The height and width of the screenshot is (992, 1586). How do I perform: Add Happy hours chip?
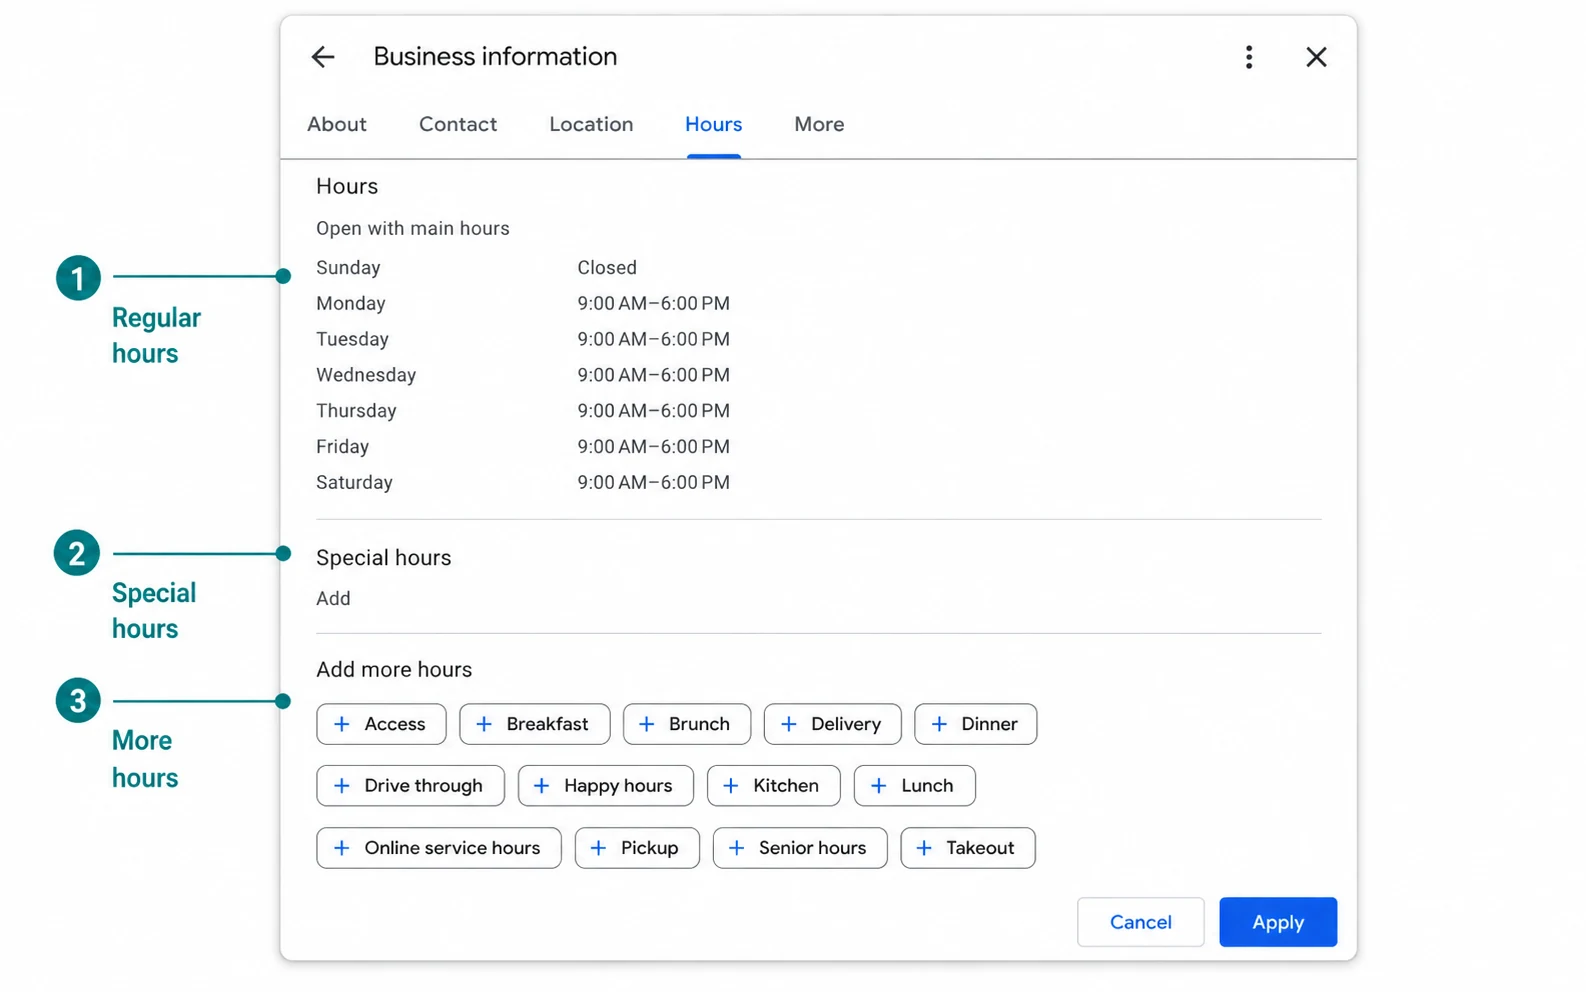[x=605, y=786]
